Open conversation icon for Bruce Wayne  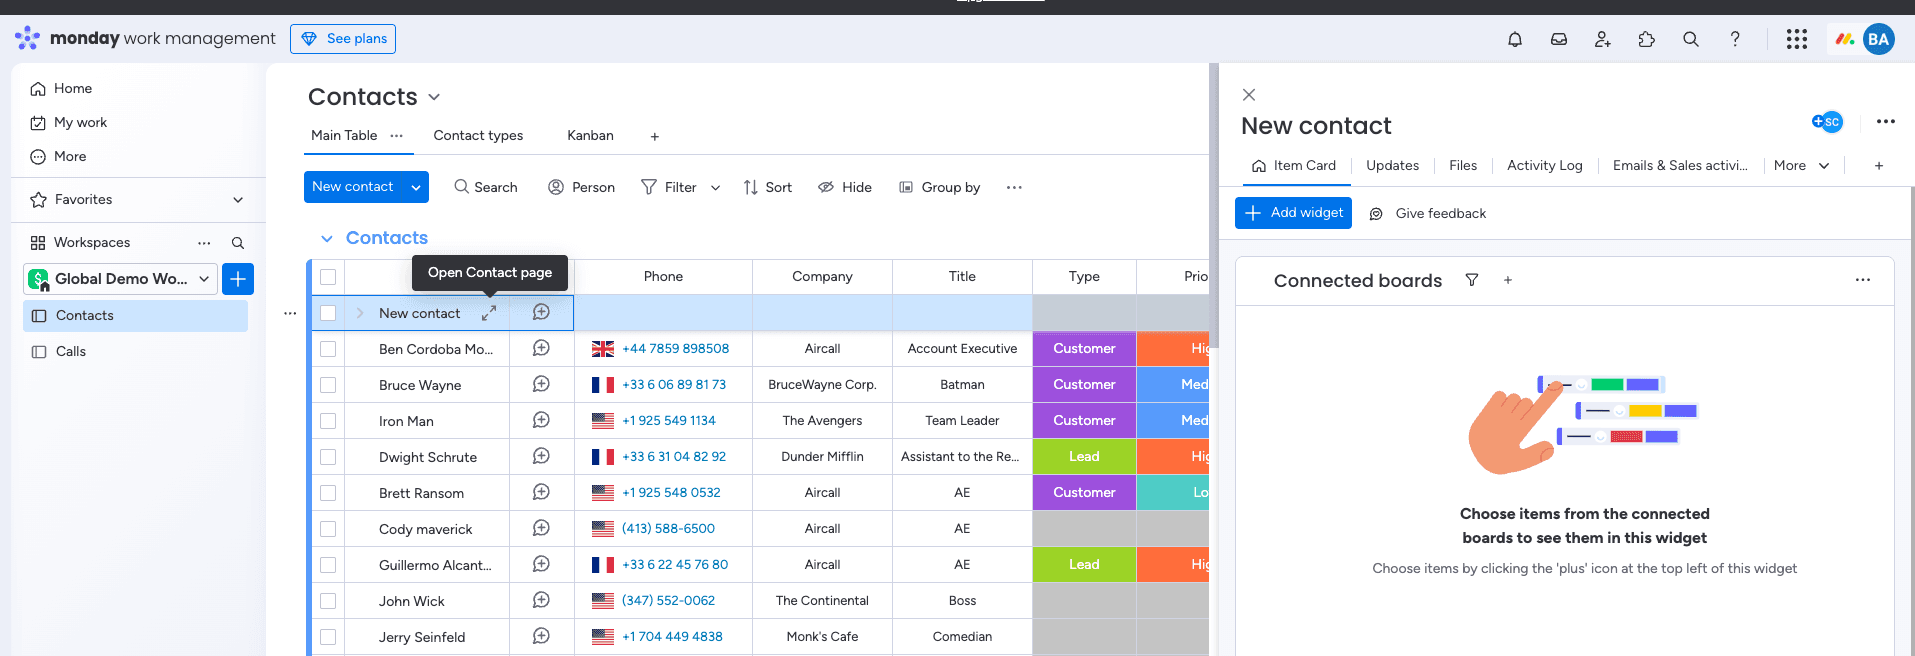pyautogui.click(x=541, y=384)
